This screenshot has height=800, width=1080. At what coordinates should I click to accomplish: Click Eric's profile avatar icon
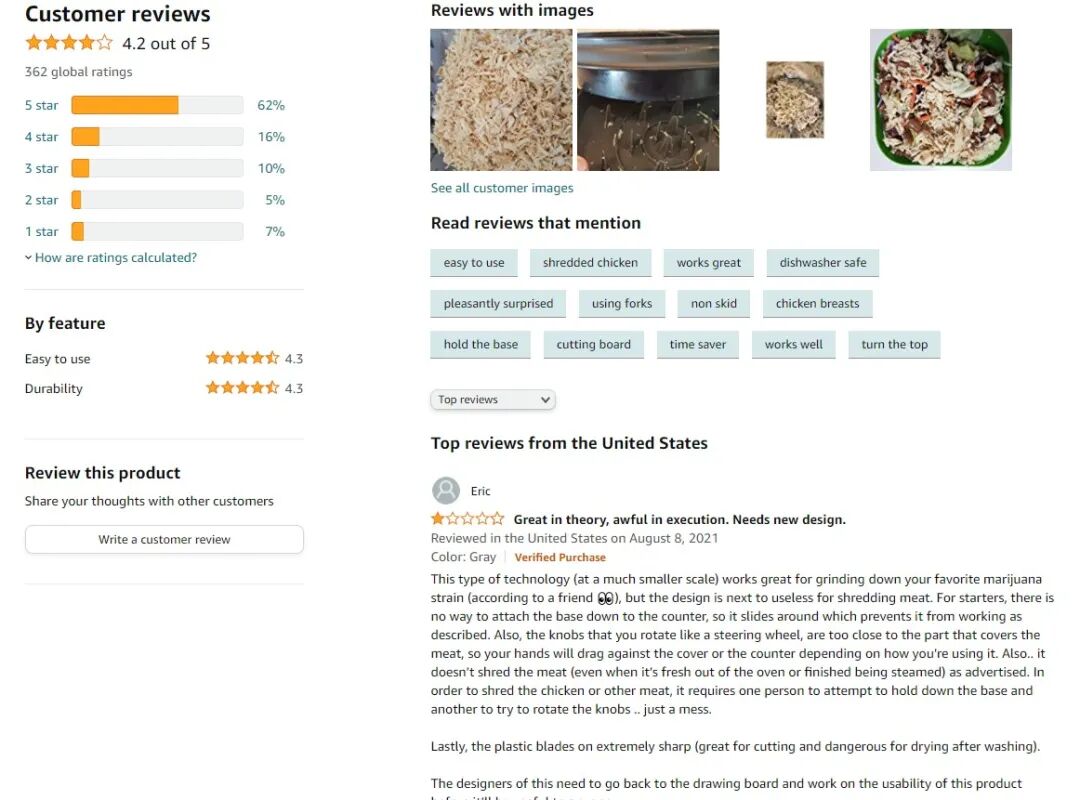point(446,491)
